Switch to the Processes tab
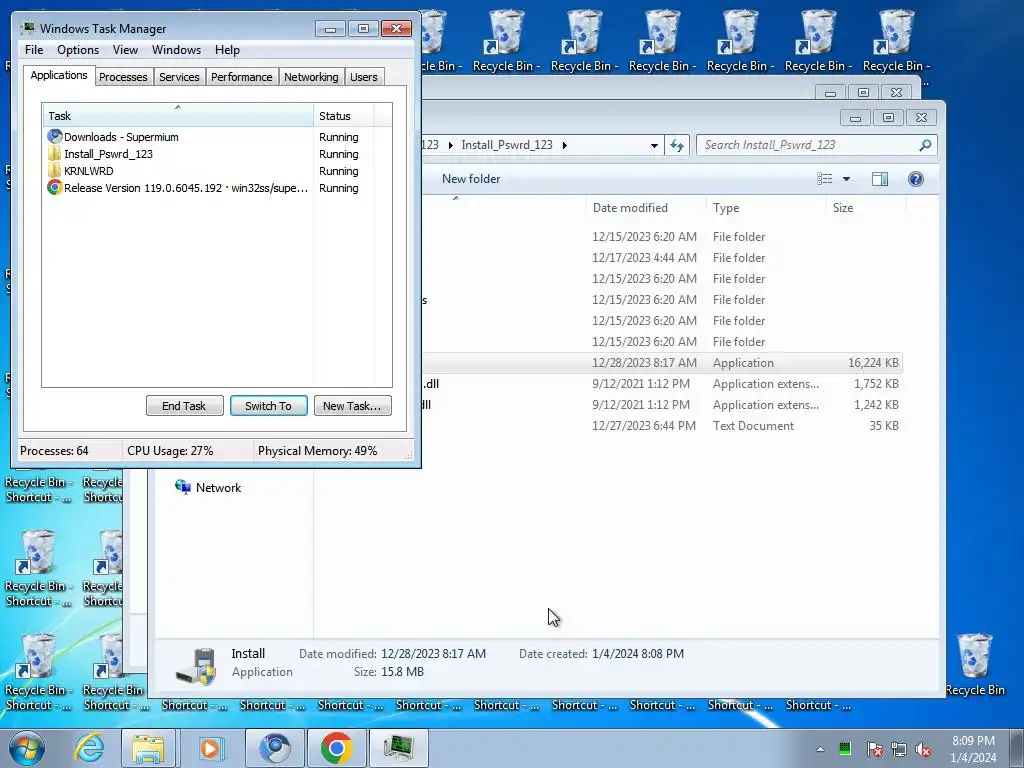Screen dimensions: 1024x768 pyautogui.click(x=123, y=77)
